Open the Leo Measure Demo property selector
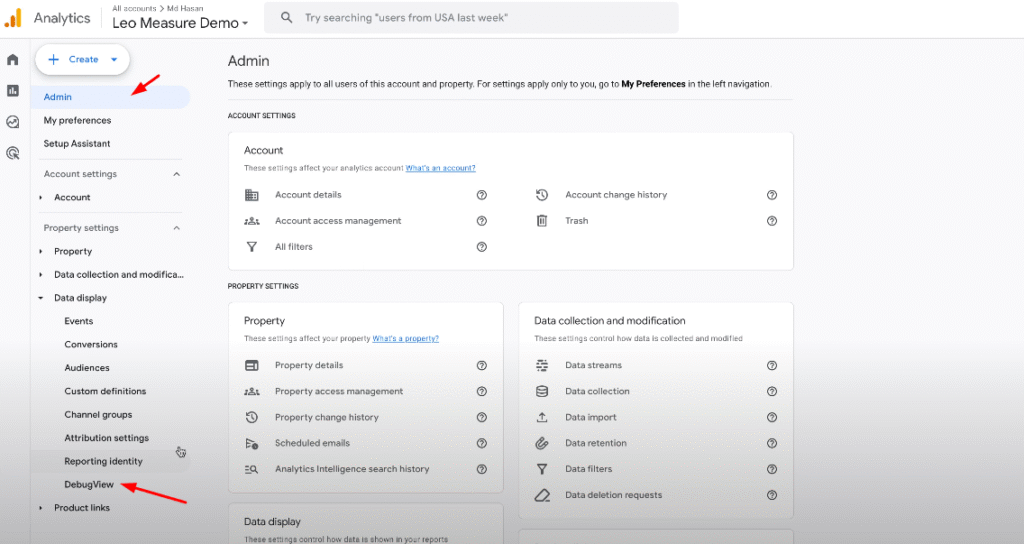This screenshot has width=1024, height=544. click(180, 23)
